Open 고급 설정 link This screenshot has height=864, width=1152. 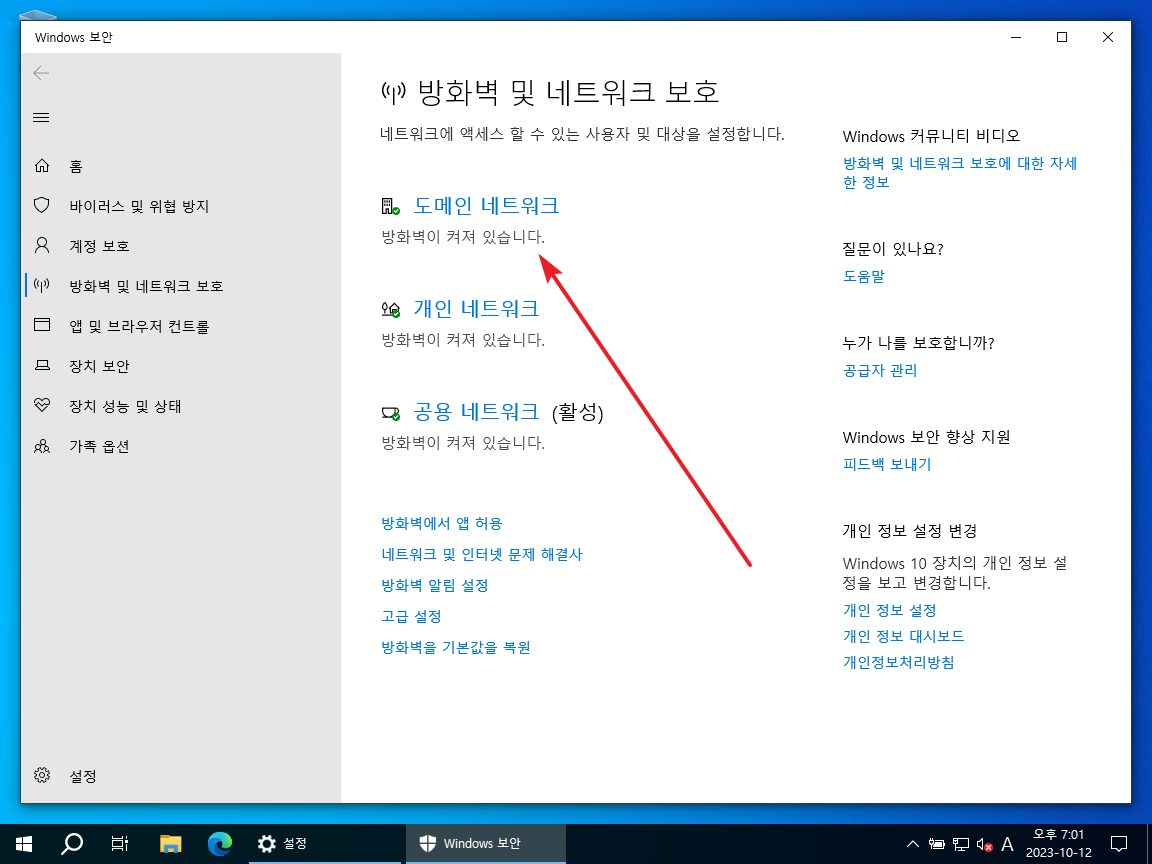point(411,616)
